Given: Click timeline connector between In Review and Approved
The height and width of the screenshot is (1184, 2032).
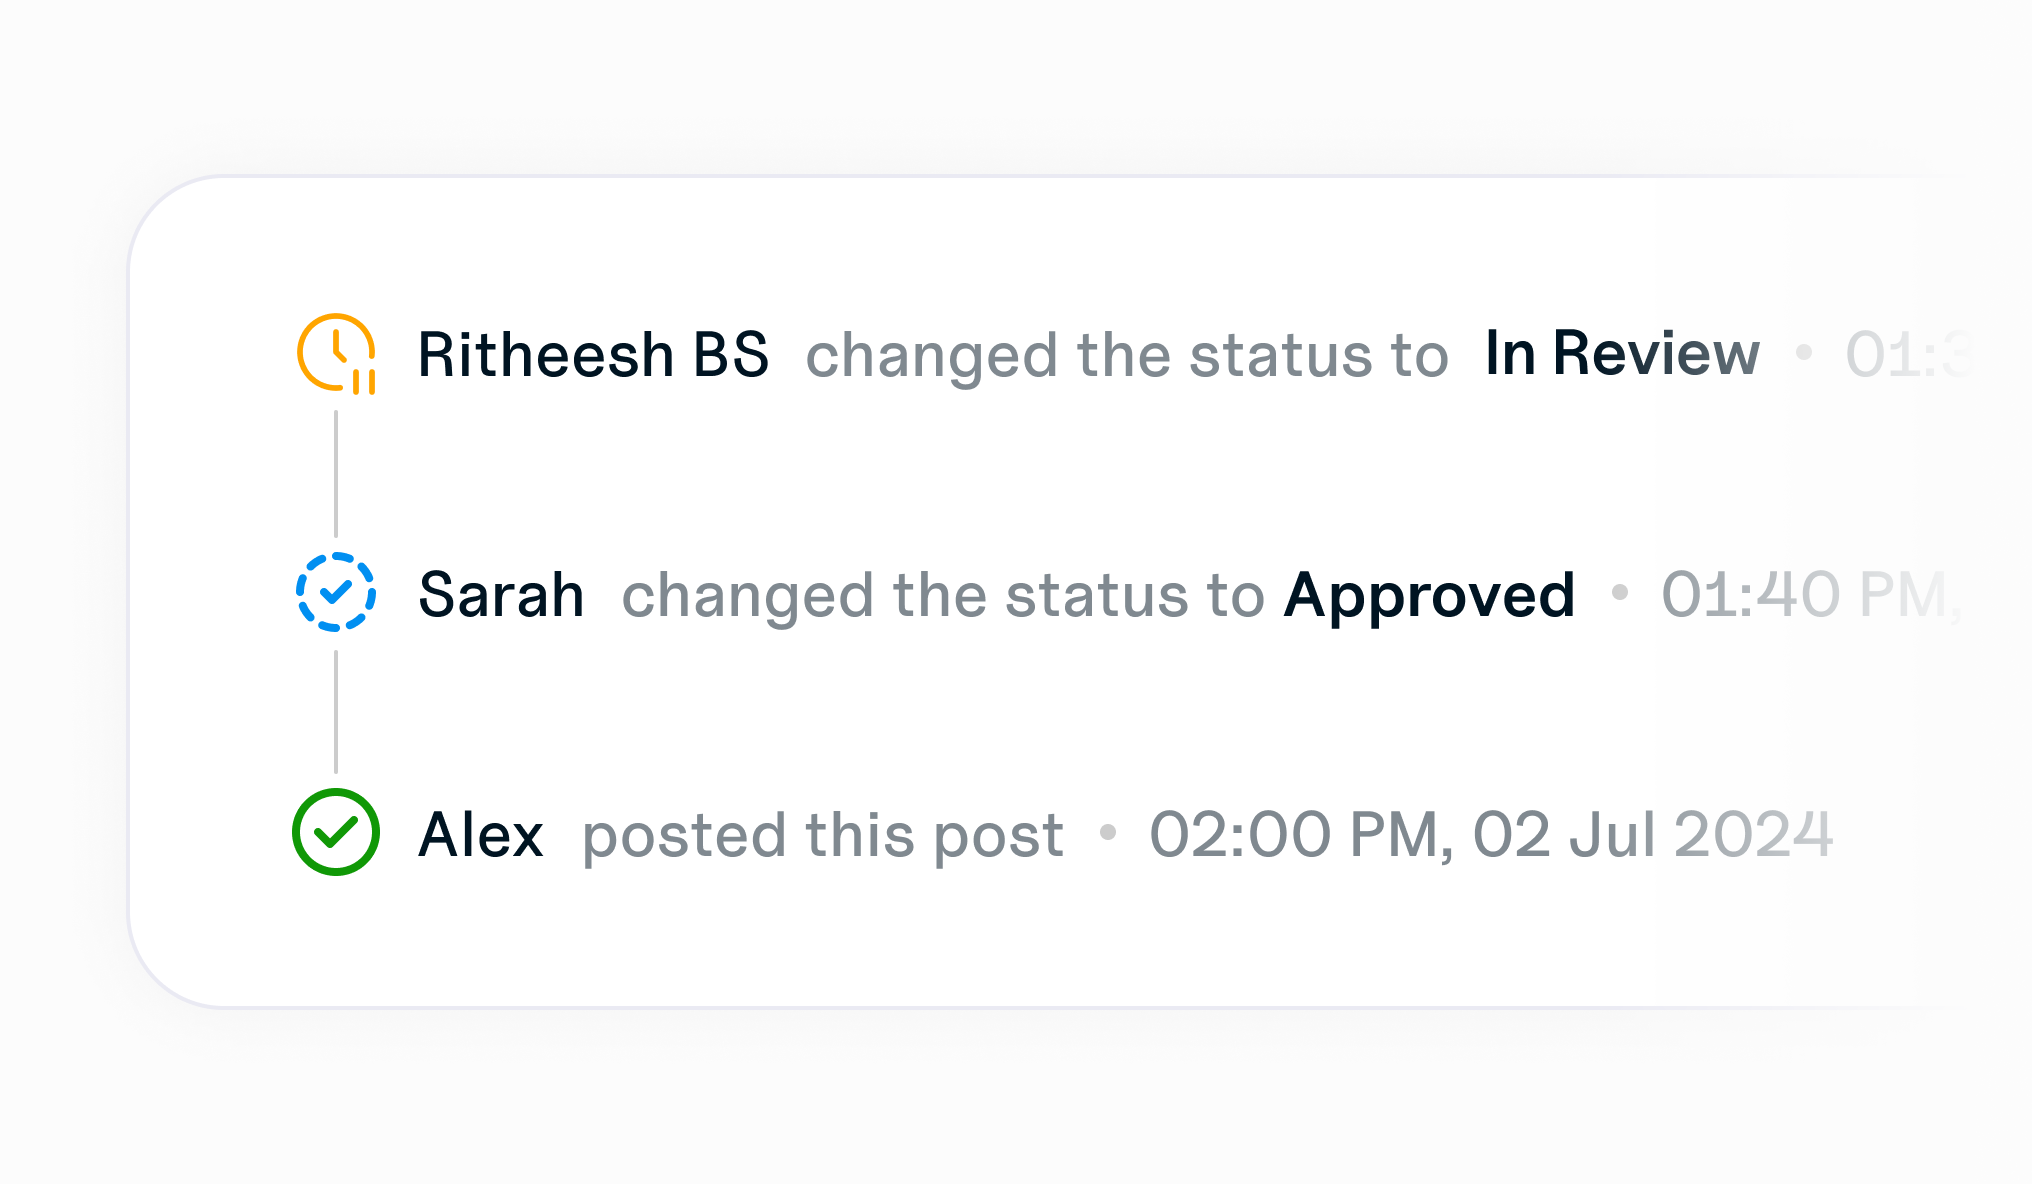Looking at the screenshot, I should tap(336, 473).
